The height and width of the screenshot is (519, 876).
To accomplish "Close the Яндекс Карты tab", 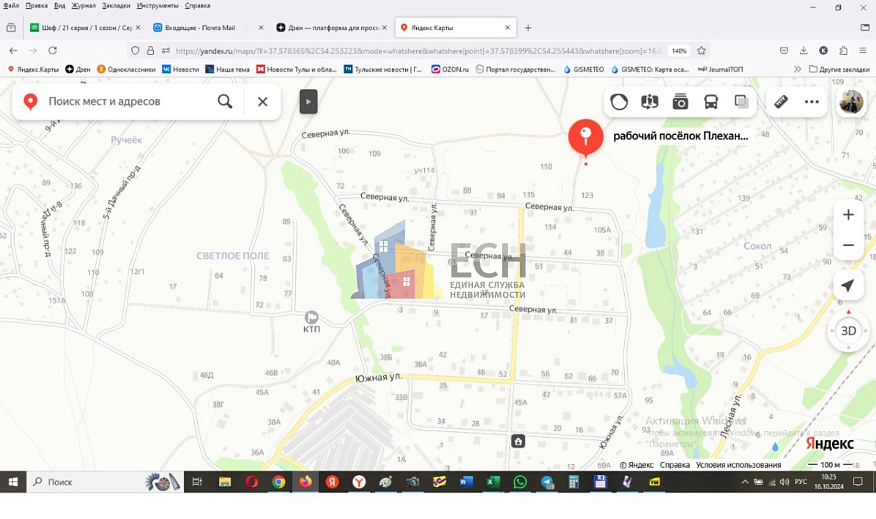I will coord(507,27).
